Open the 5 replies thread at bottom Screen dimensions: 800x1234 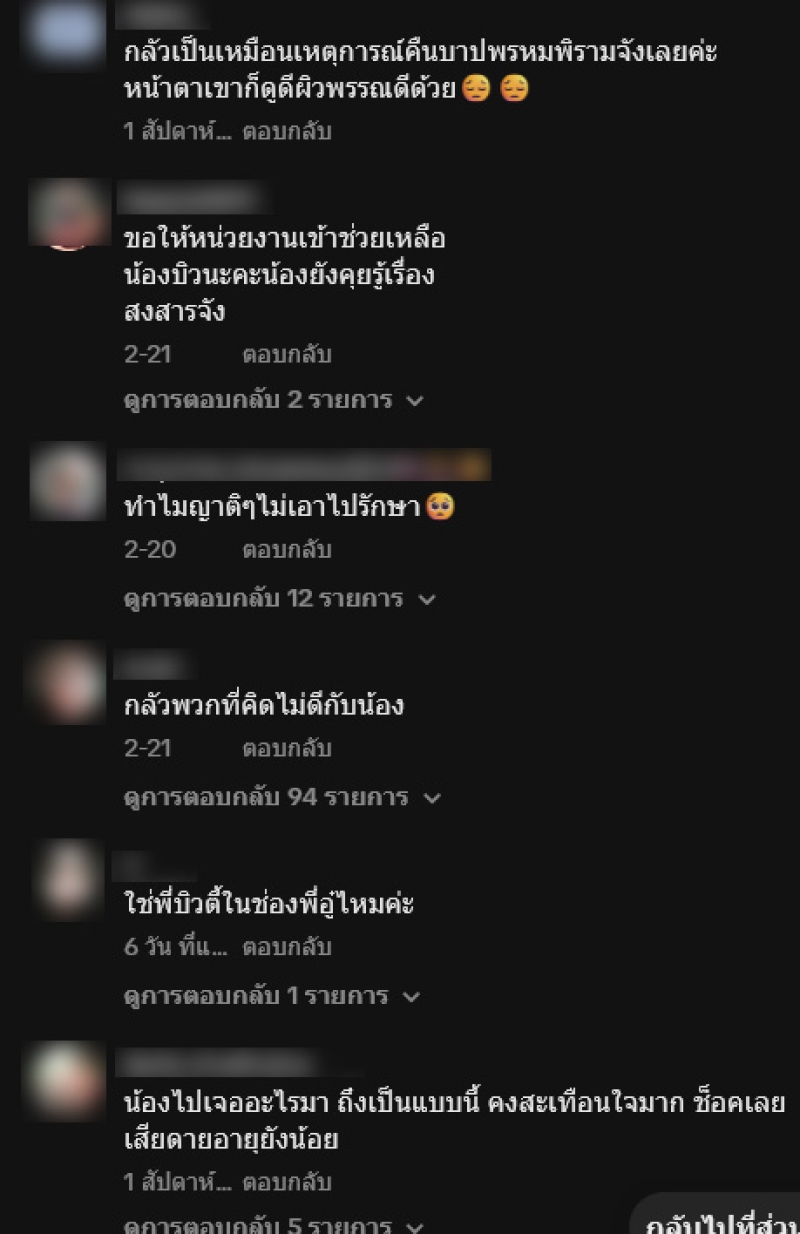click(x=274, y=1226)
